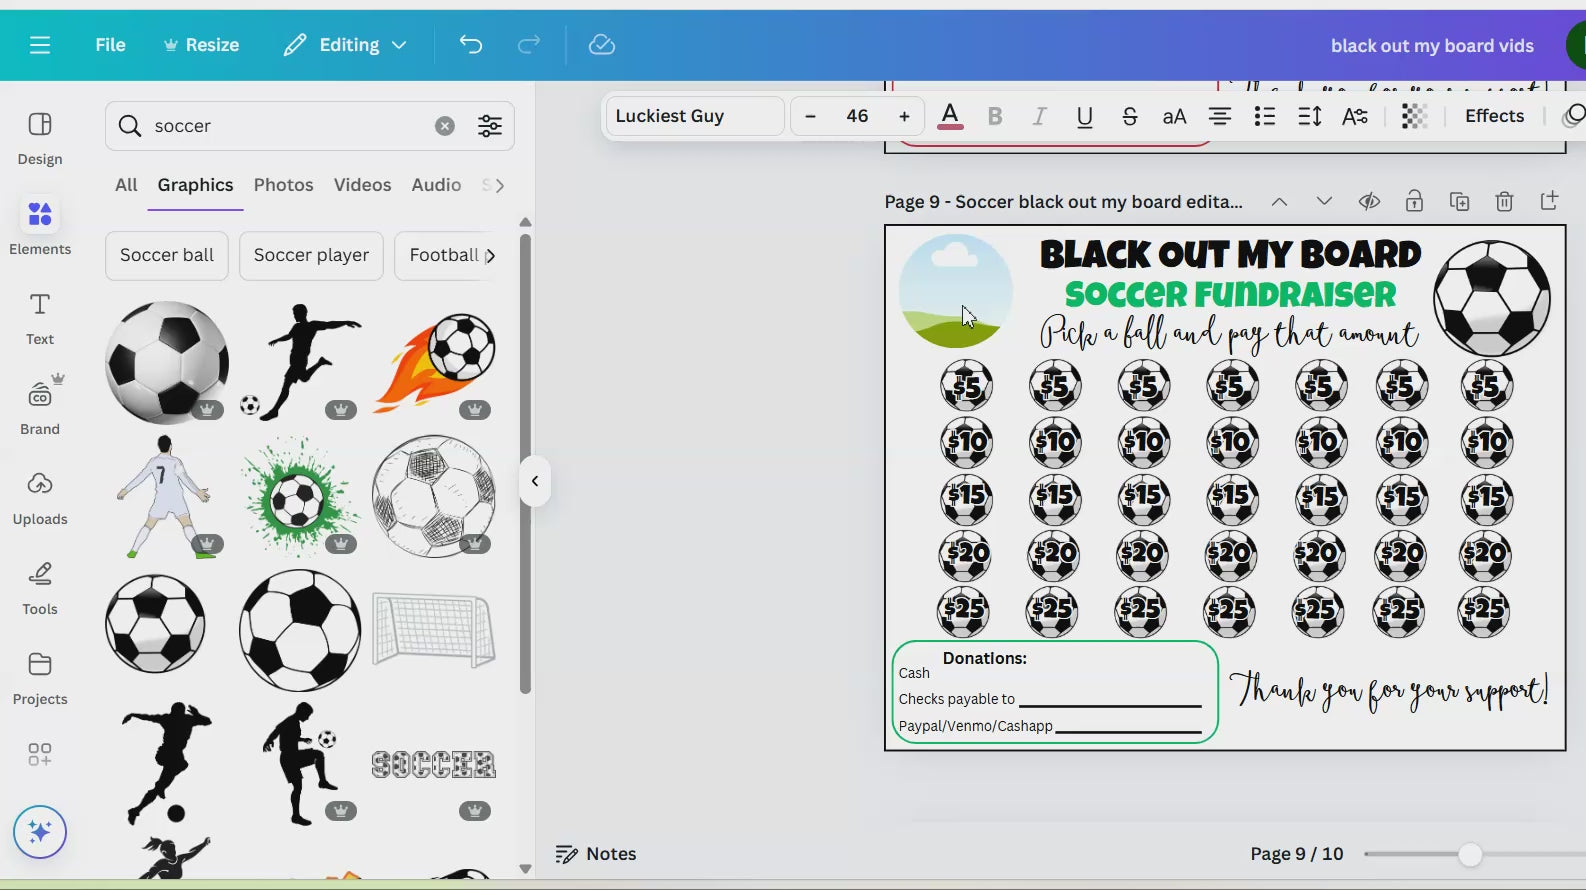Open the File menu

click(110, 45)
